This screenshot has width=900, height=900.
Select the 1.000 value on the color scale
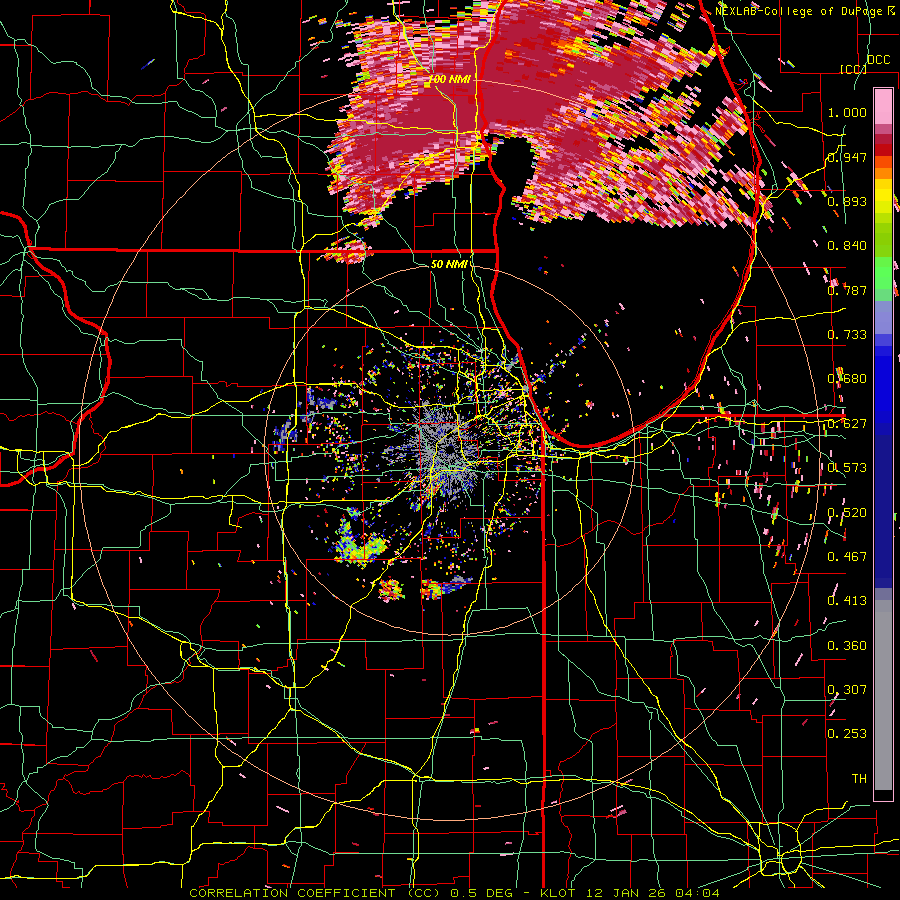coord(847,112)
